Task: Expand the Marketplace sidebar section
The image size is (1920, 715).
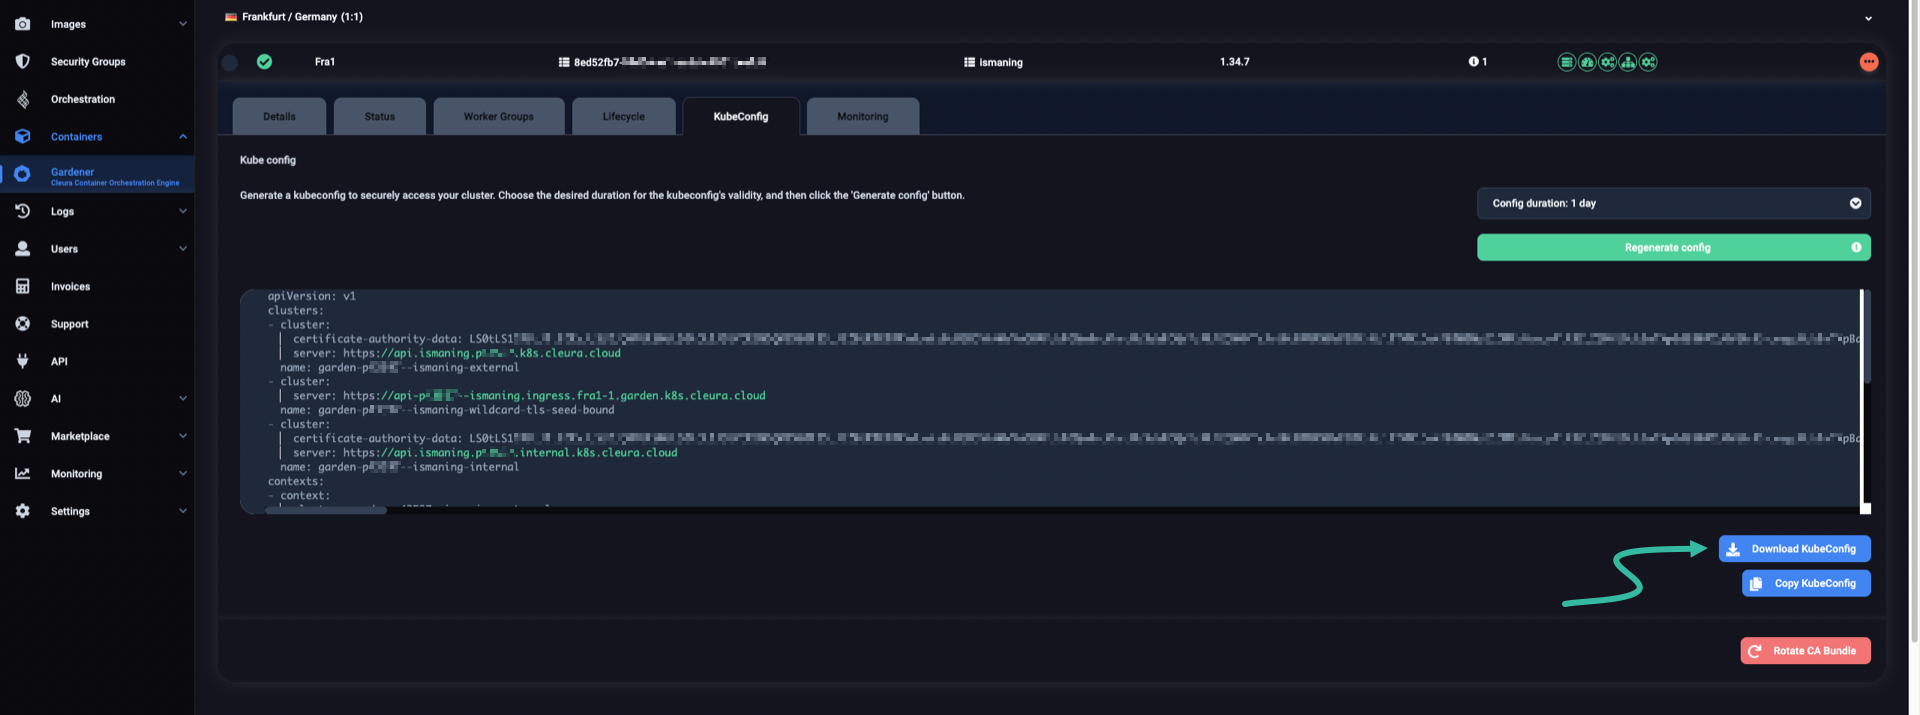Action: click(x=183, y=436)
